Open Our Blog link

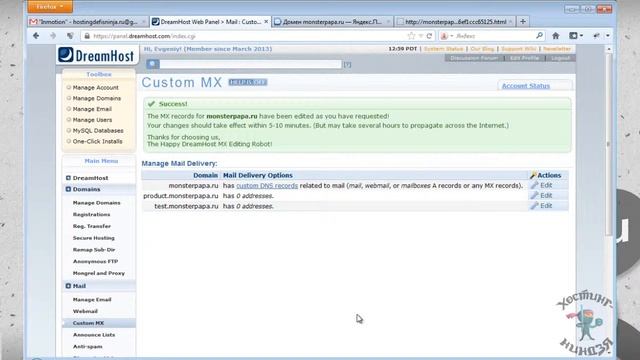482,49
